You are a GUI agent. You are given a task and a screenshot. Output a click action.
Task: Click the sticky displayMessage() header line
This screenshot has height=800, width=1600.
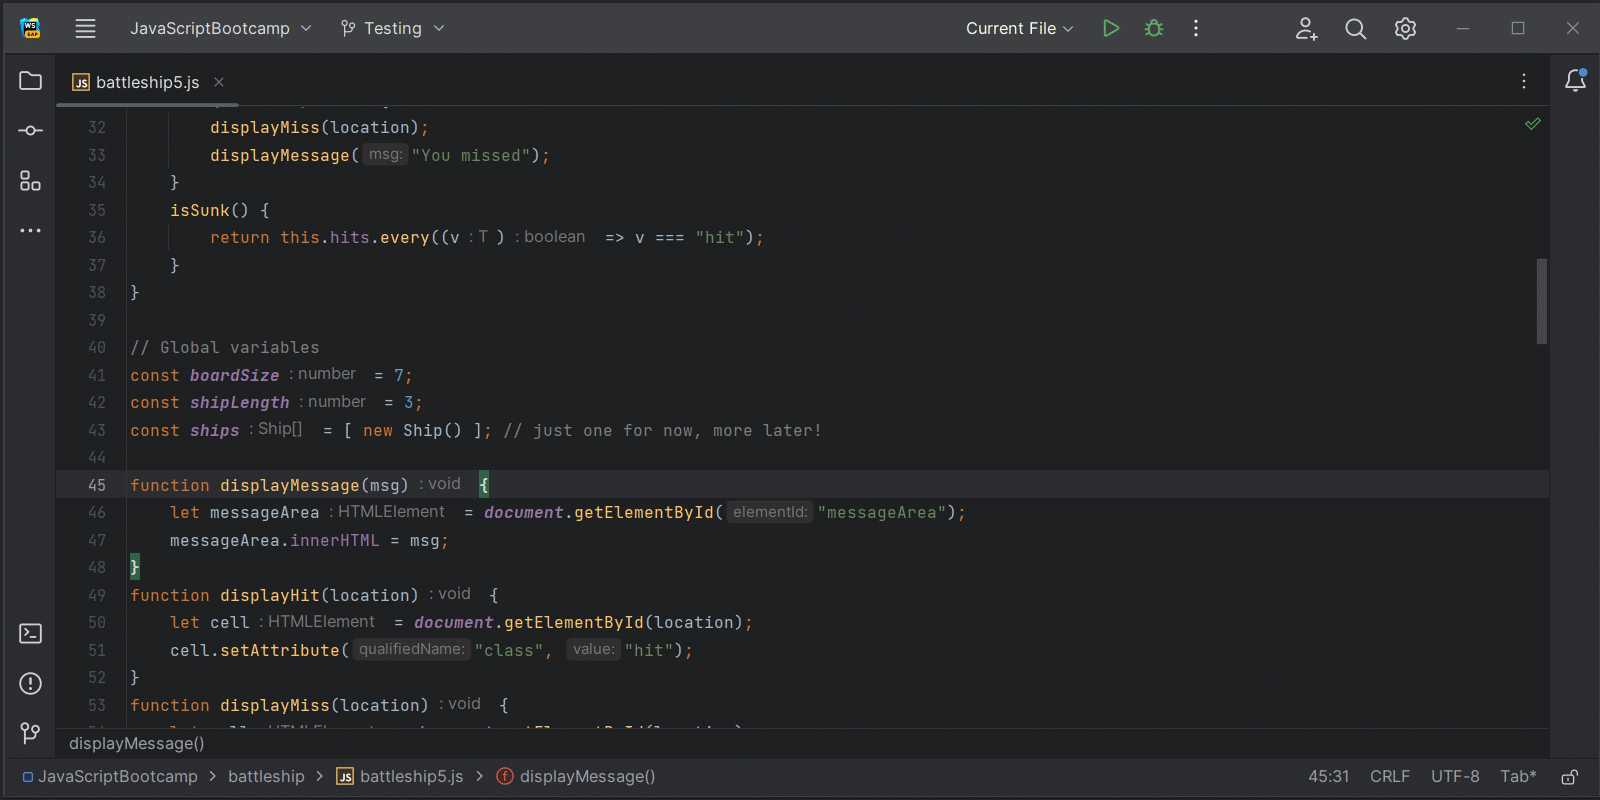click(136, 743)
